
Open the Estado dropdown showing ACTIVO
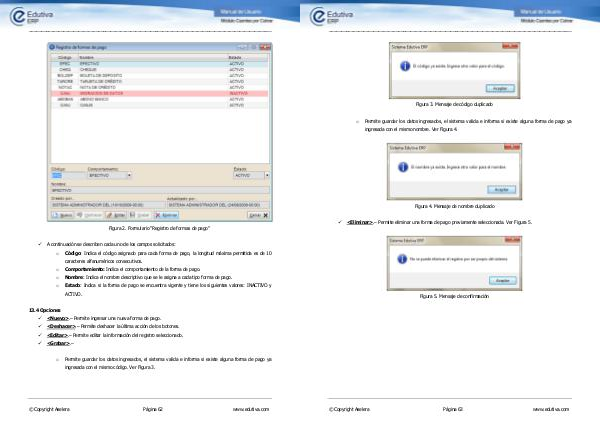[268, 175]
